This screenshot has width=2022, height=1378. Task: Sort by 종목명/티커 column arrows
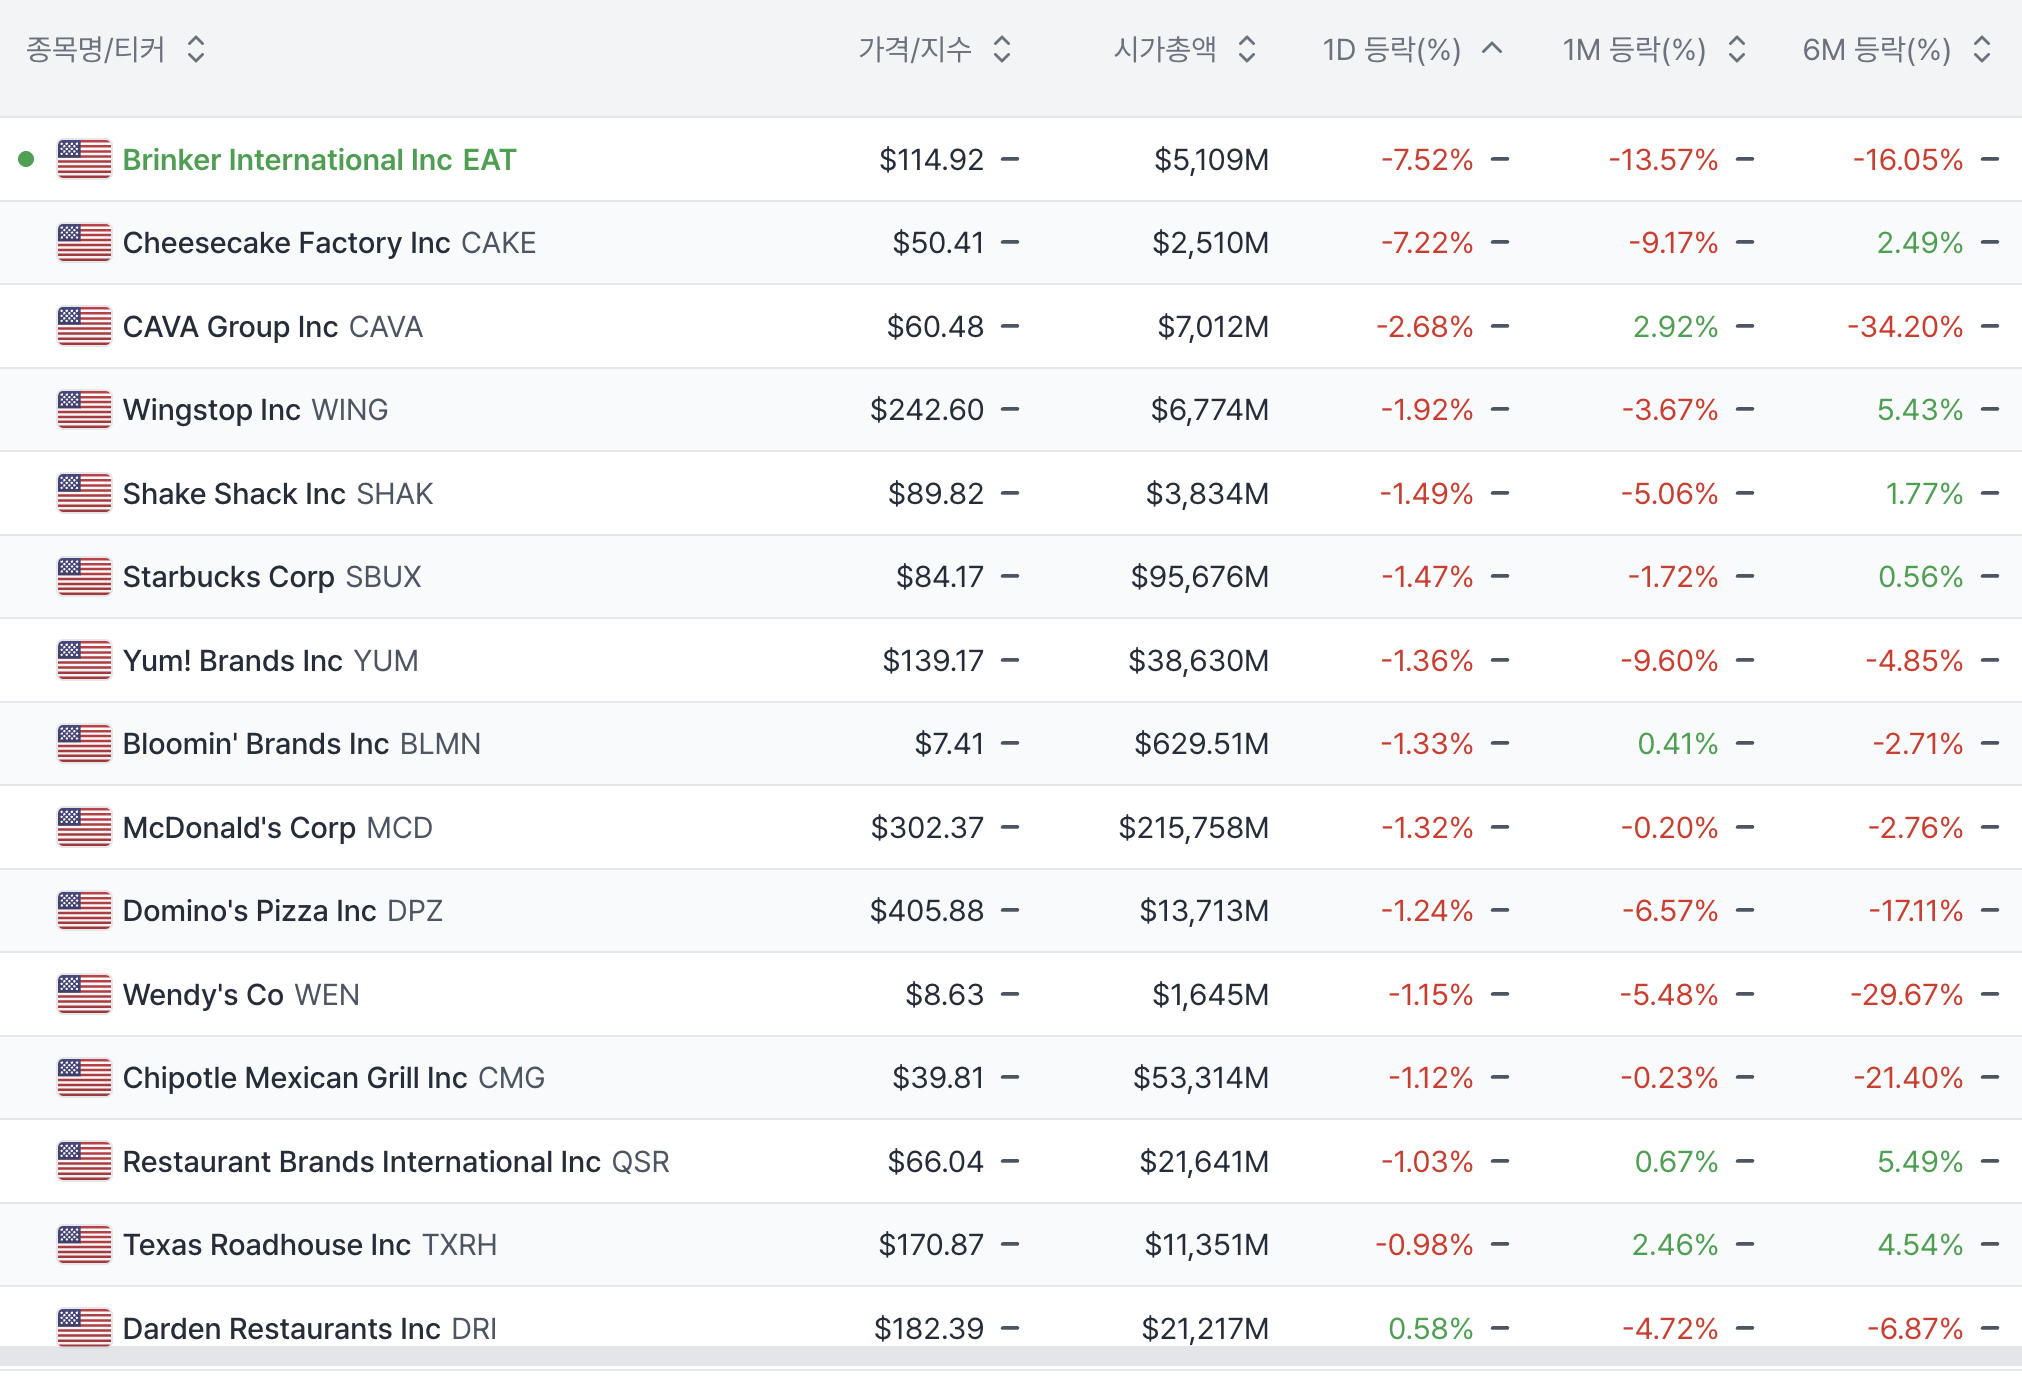point(196,49)
